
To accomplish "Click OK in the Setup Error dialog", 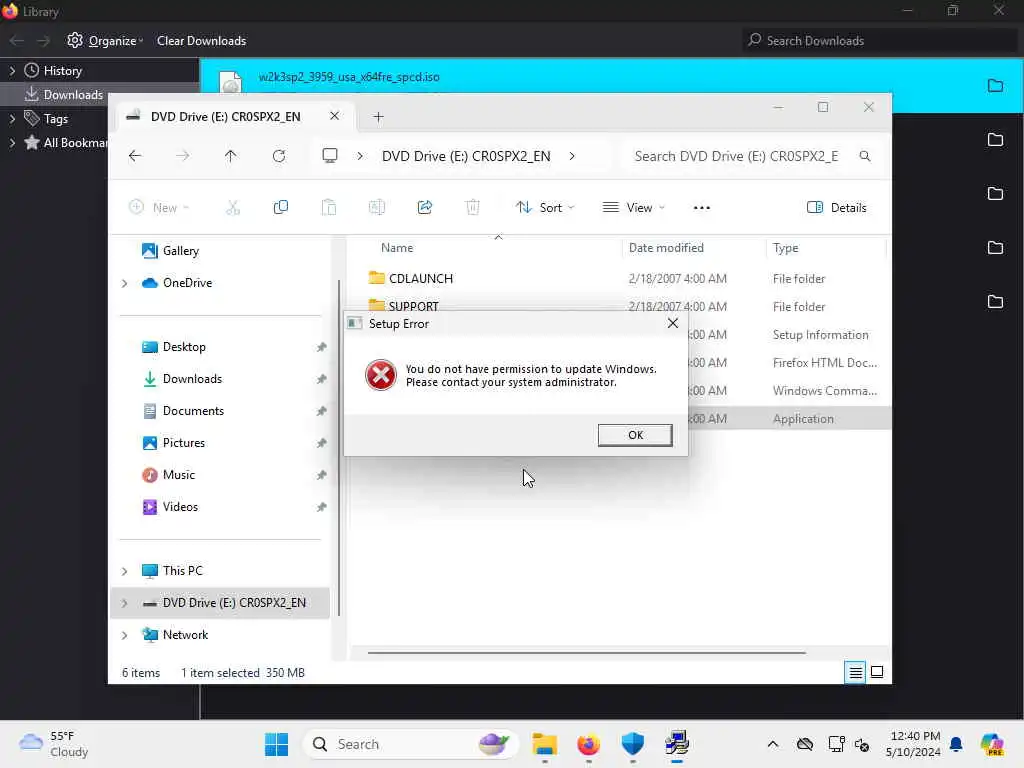I will 635,435.
